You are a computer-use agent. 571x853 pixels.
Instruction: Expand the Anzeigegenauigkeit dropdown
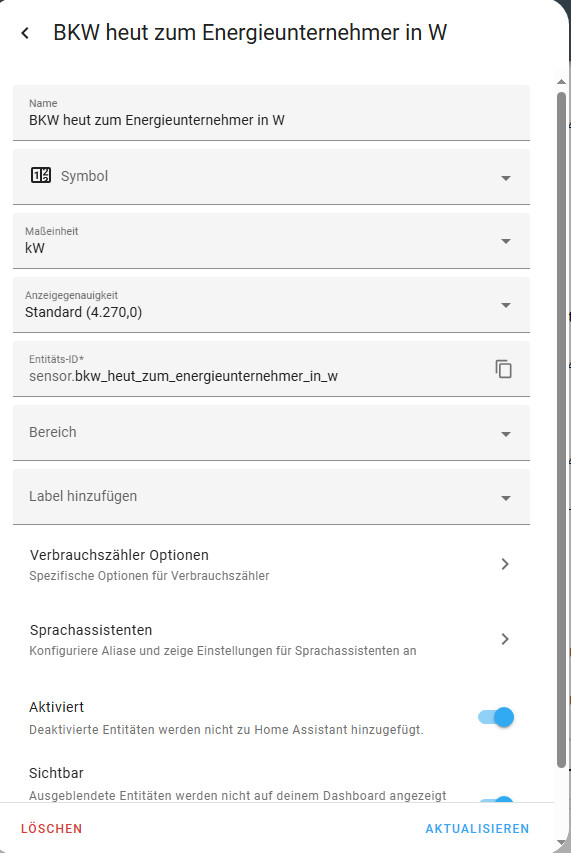pyautogui.click(x=271, y=305)
